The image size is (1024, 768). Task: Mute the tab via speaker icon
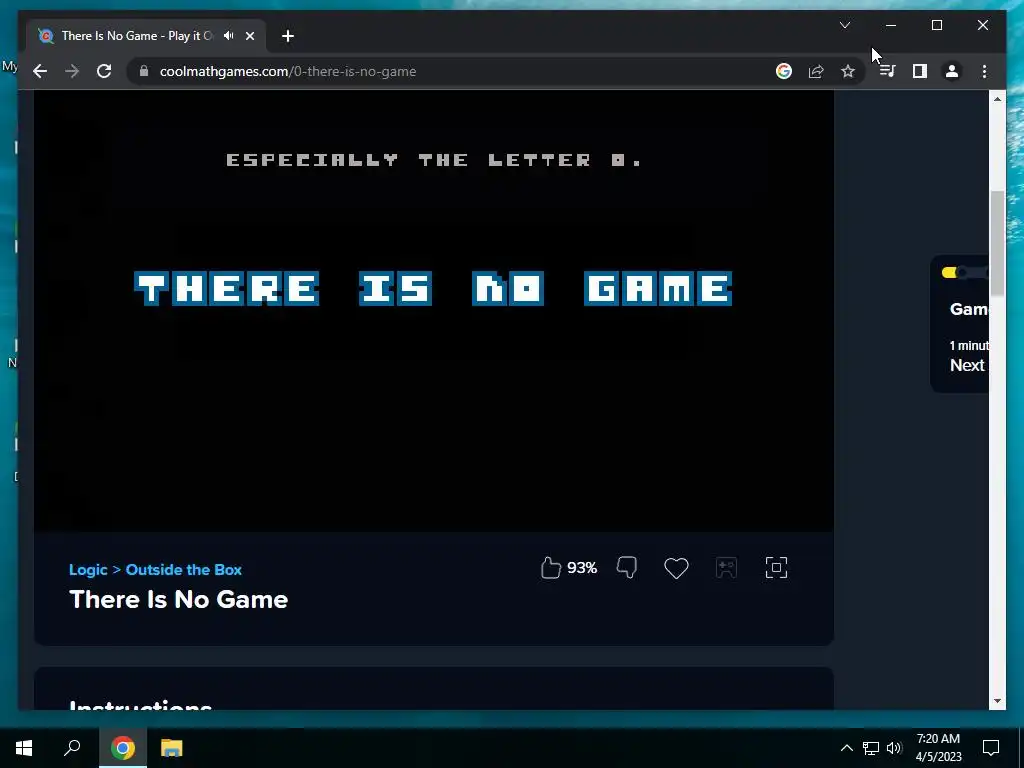pyautogui.click(x=229, y=36)
